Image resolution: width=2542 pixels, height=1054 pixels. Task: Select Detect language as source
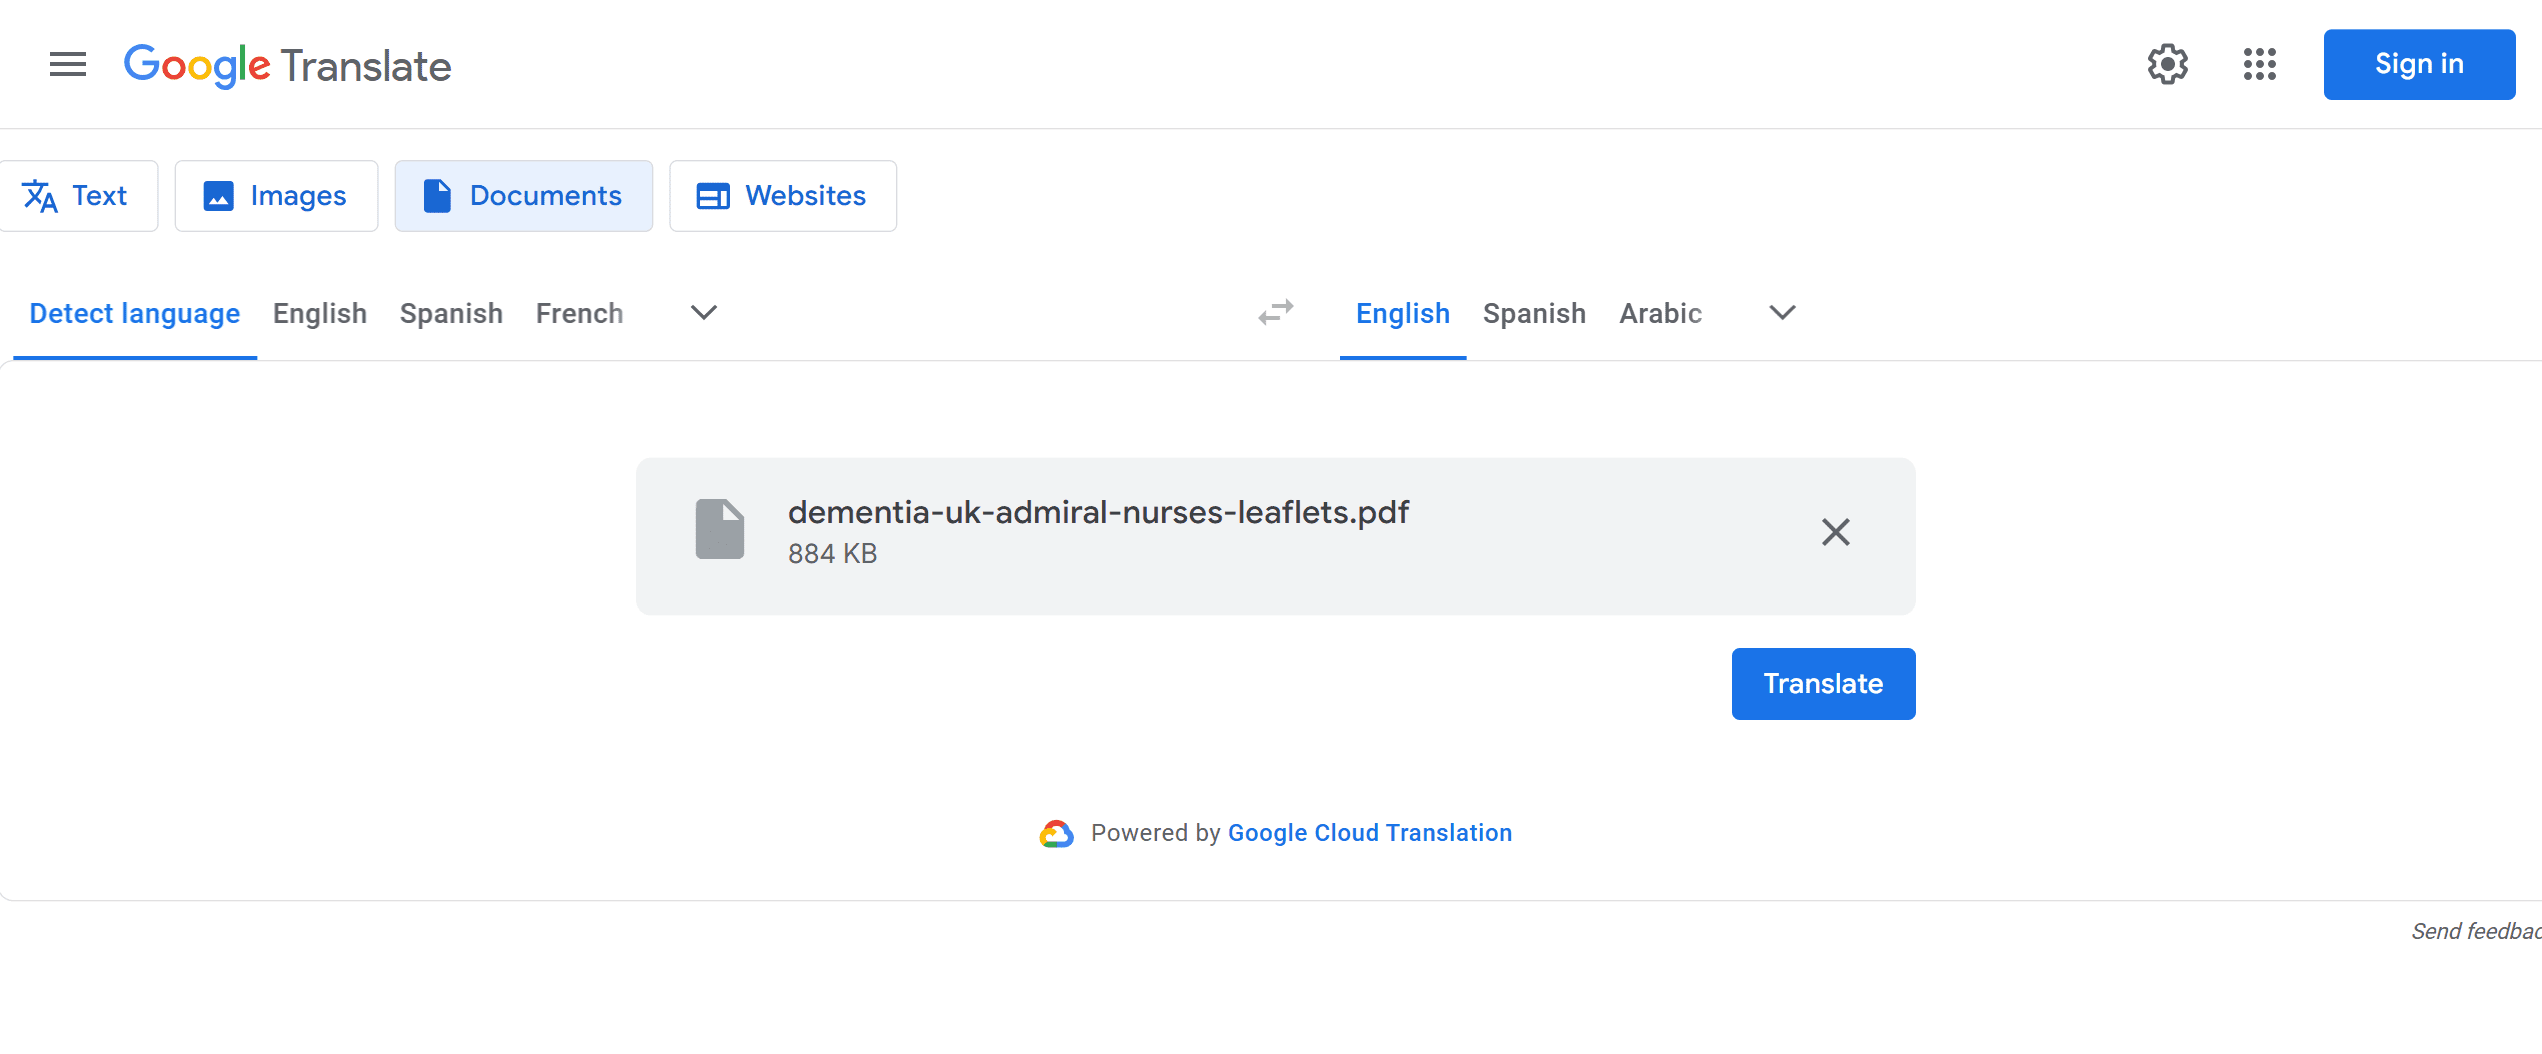(134, 314)
